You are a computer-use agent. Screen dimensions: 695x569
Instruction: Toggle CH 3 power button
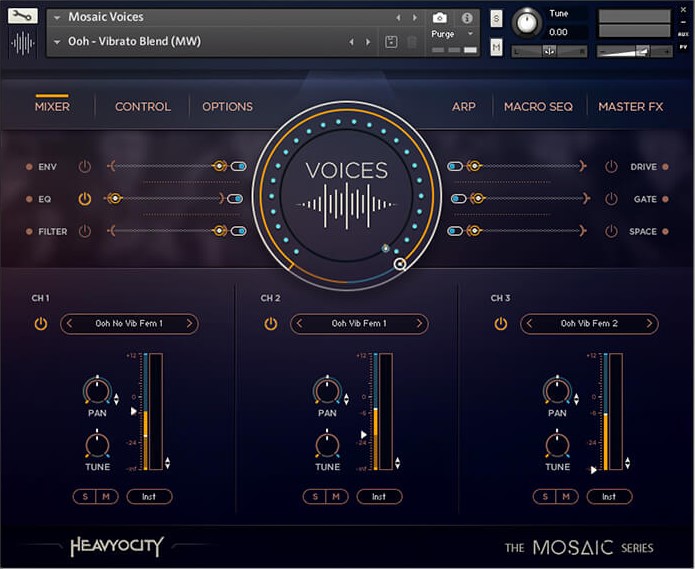click(501, 324)
